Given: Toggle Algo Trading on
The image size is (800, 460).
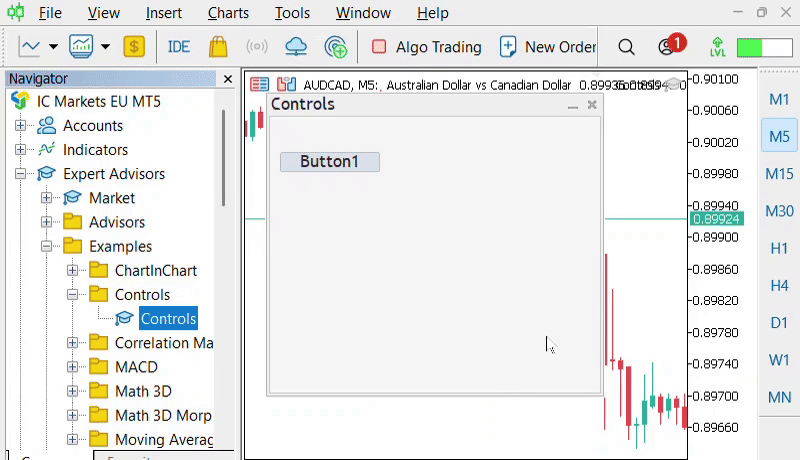Looking at the screenshot, I should [x=427, y=47].
